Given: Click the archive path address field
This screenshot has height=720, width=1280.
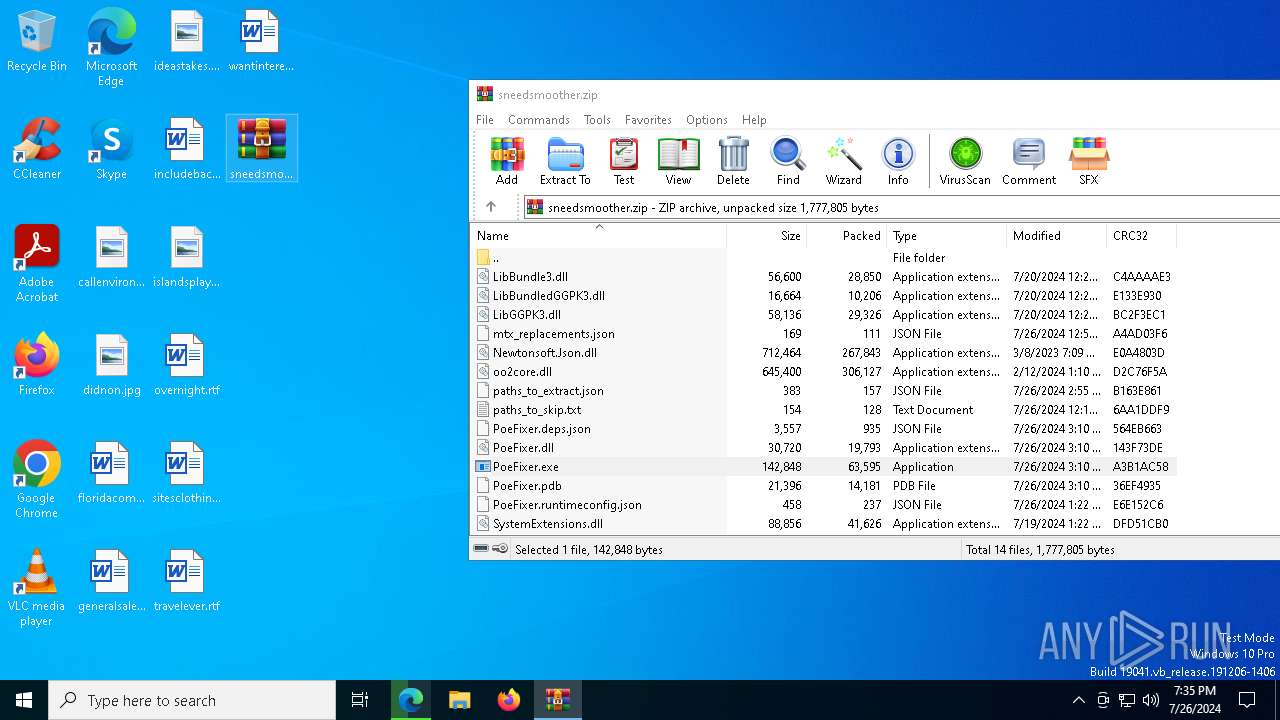Looking at the screenshot, I should tap(902, 207).
